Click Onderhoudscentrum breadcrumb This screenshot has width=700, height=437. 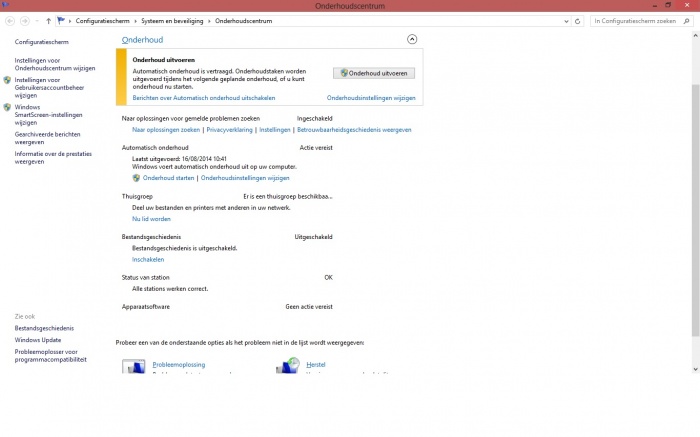(243, 21)
